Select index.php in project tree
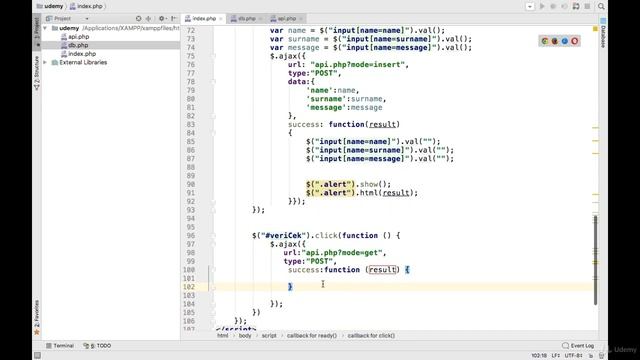This screenshot has height=360, width=640. (82, 54)
